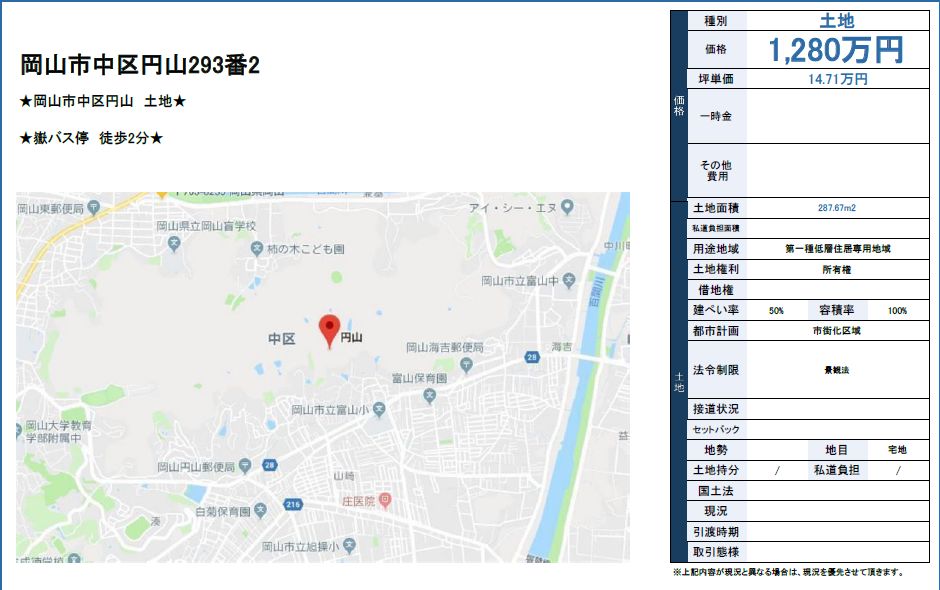Click the その他費用 row label
This screenshot has width=940, height=590.
[716, 170]
